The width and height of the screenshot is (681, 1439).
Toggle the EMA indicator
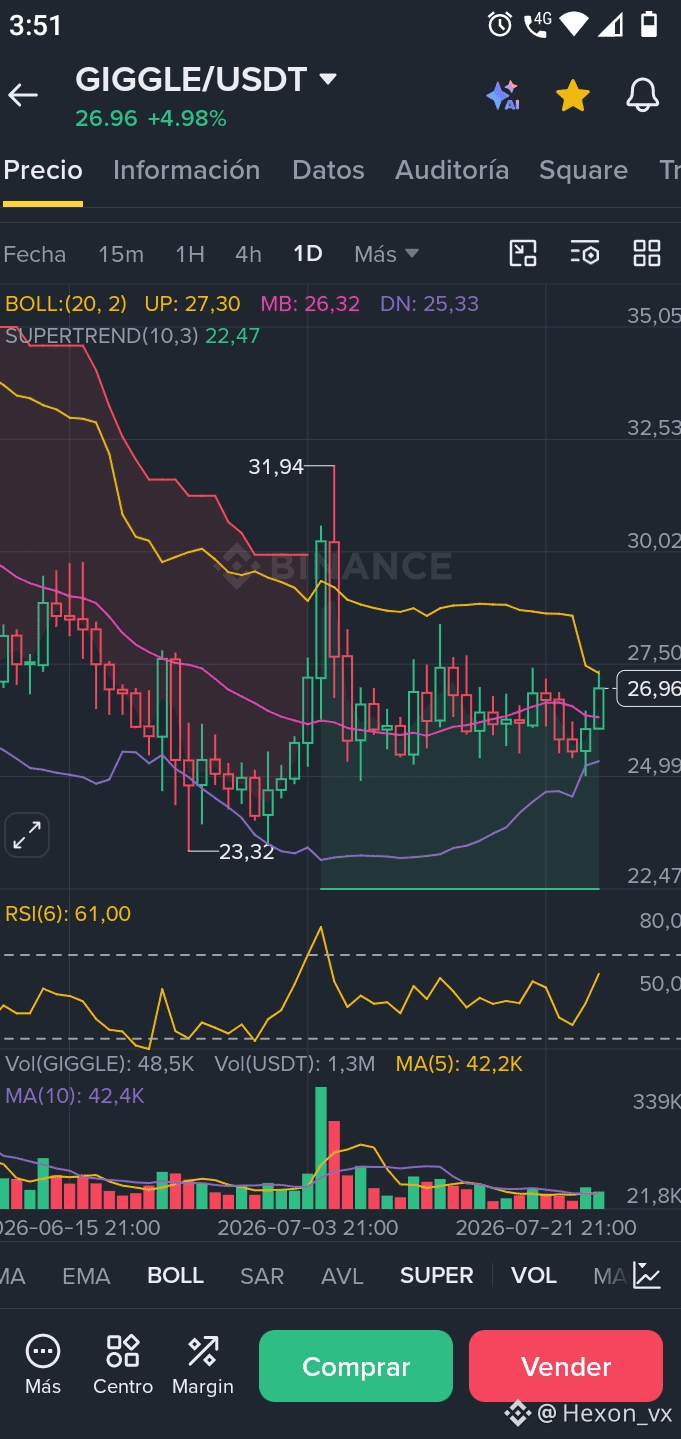pyautogui.click(x=86, y=1275)
